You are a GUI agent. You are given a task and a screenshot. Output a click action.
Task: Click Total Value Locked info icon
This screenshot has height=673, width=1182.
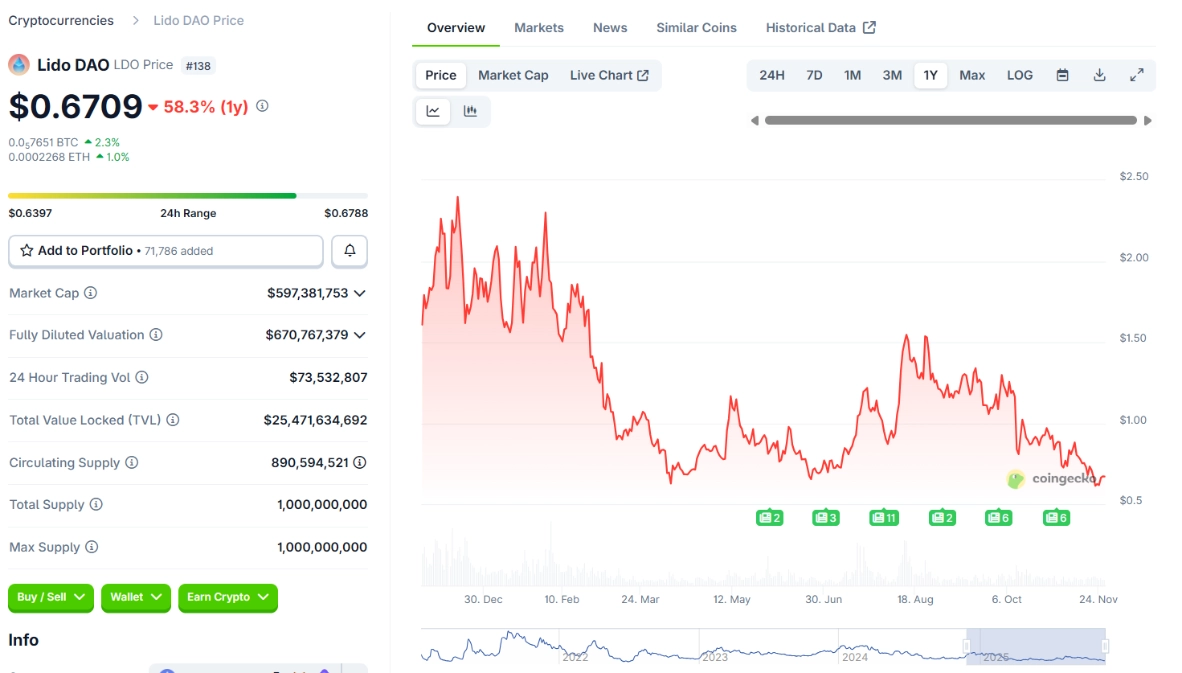pos(174,420)
